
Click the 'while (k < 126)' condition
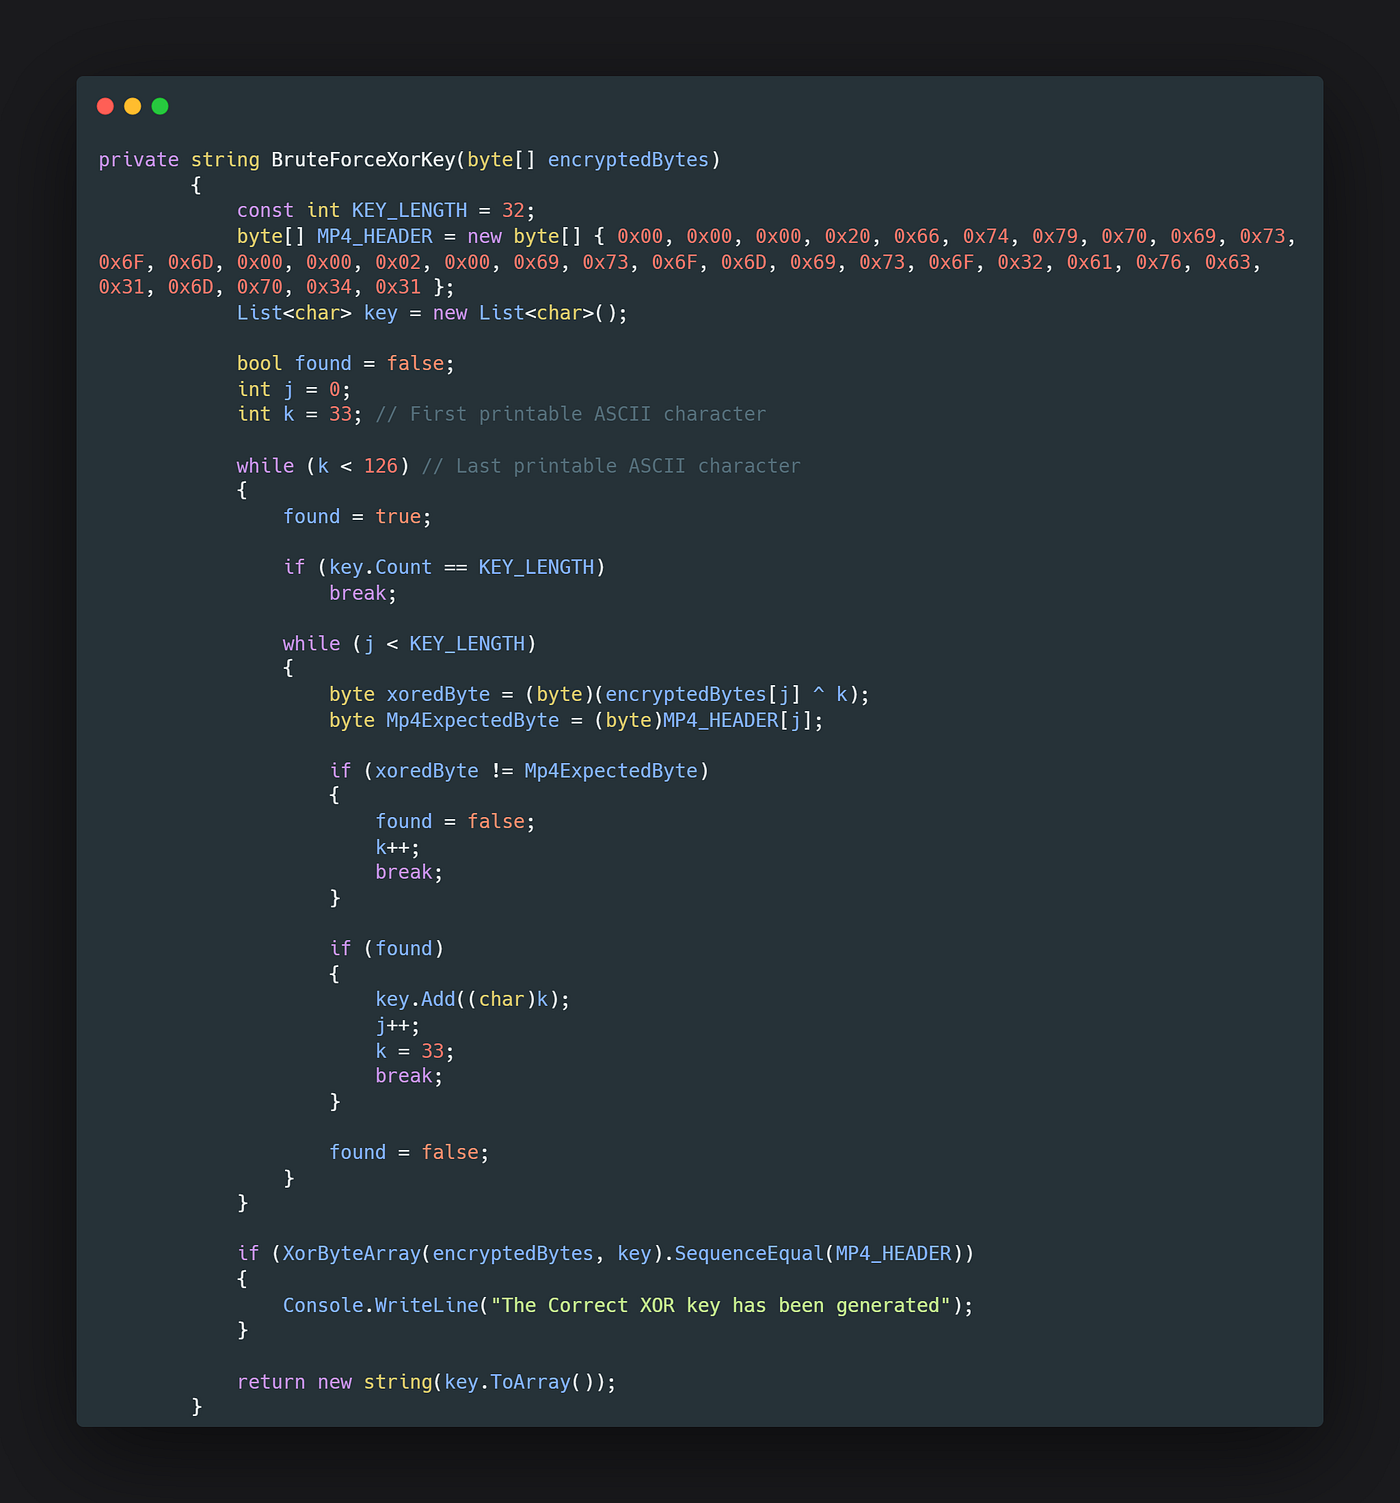pyautogui.click(x=323, y=466)
